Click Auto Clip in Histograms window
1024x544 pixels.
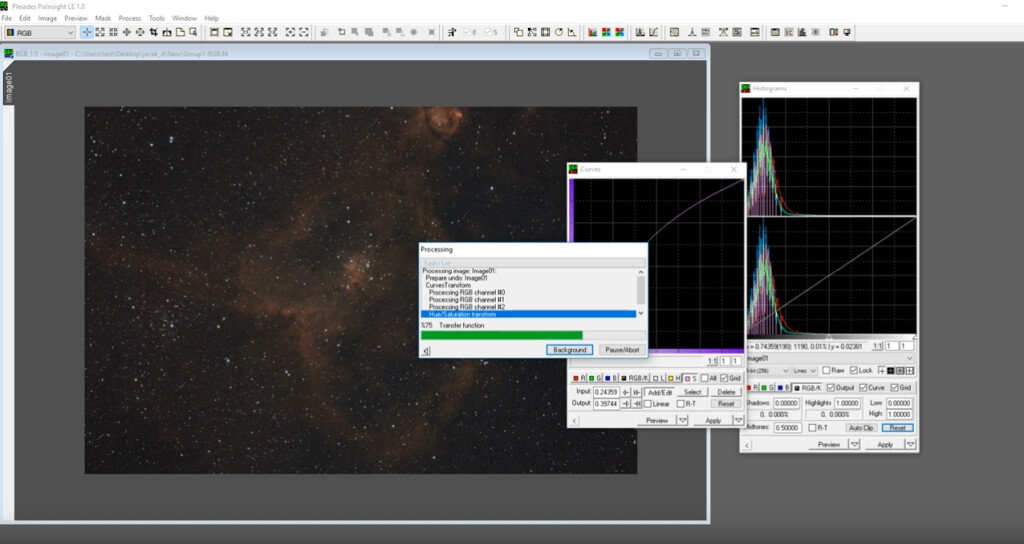tap(861, 428)
